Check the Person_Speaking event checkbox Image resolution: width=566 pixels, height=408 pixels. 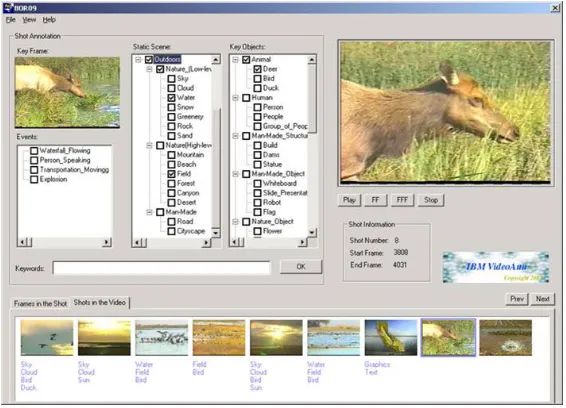34,160
